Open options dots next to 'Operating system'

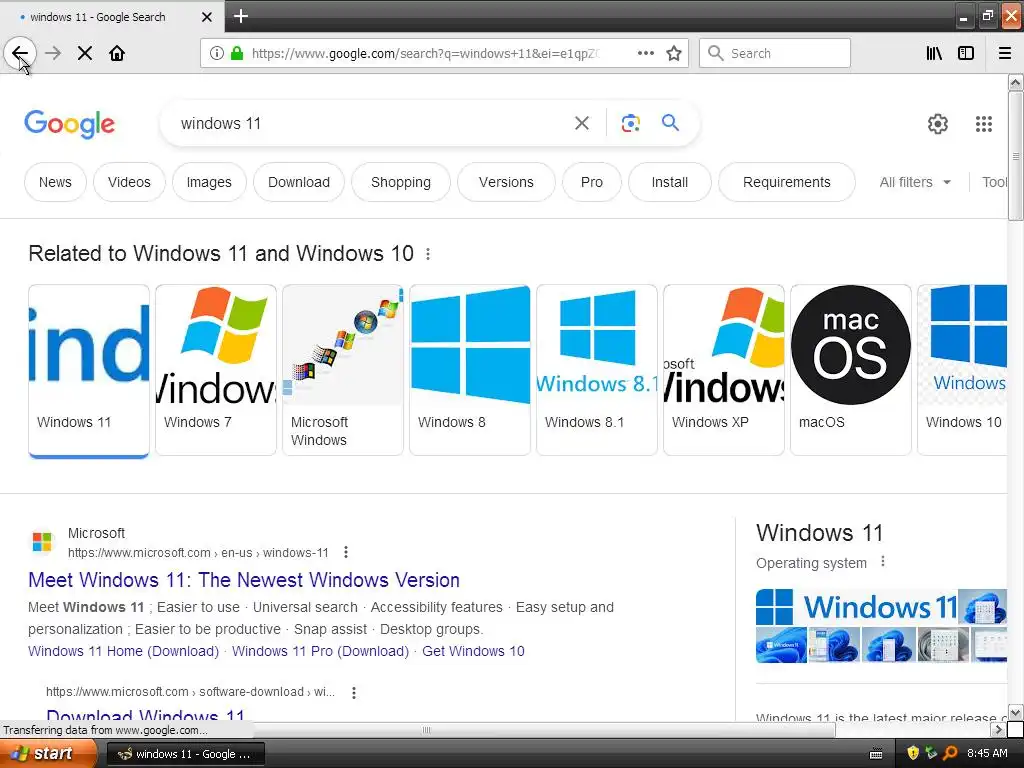883,562
